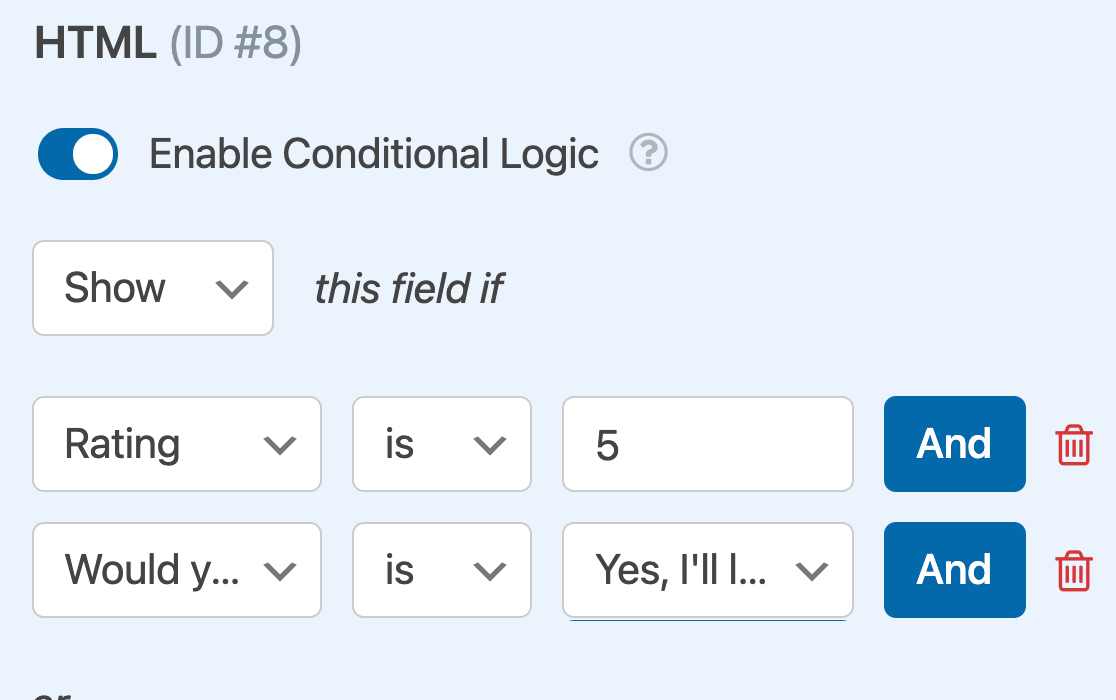Image resolution: width=1116 pixels, height=700 pixels.
Task: Delete the 'Would y...' rule with trash icon
Action: click(1074, 570)
